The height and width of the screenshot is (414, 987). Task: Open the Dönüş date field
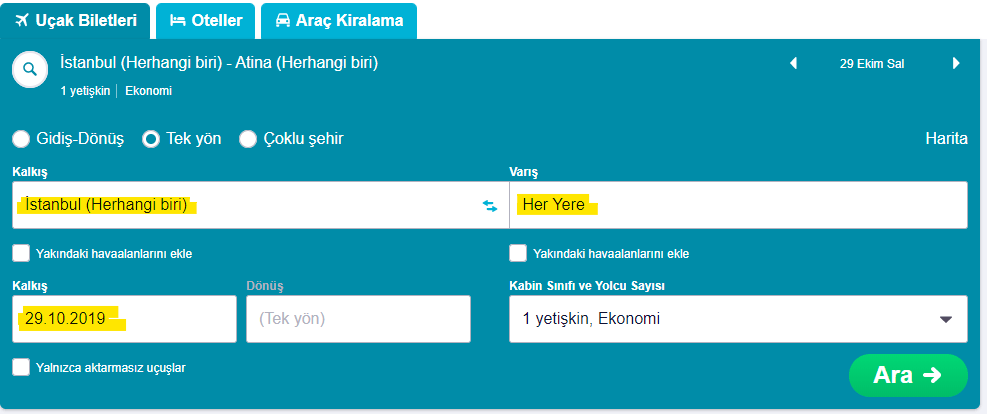click(358, 319)
